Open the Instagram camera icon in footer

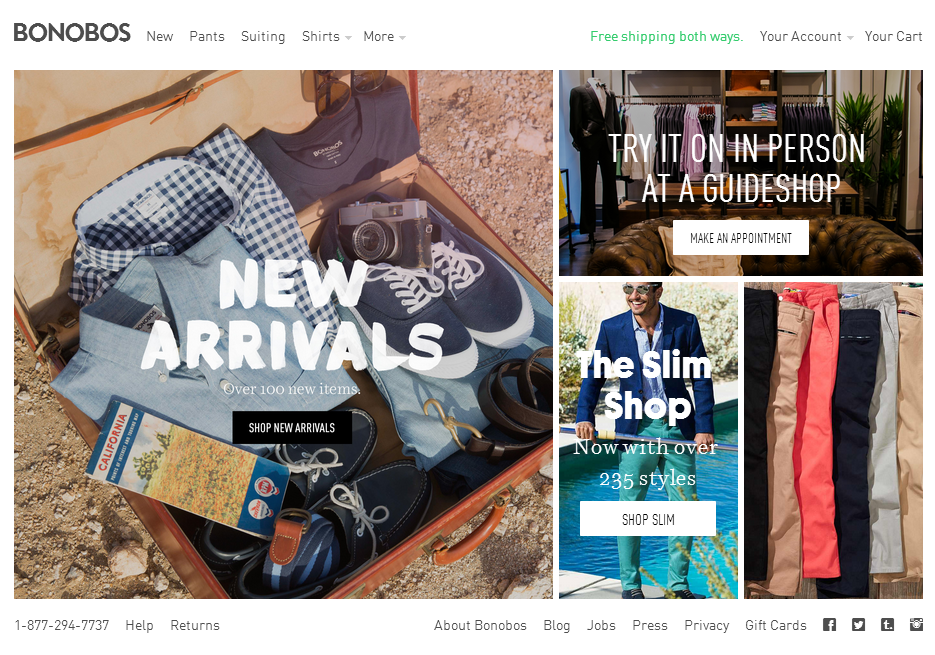pyautogui.click(x=917, y=625)
